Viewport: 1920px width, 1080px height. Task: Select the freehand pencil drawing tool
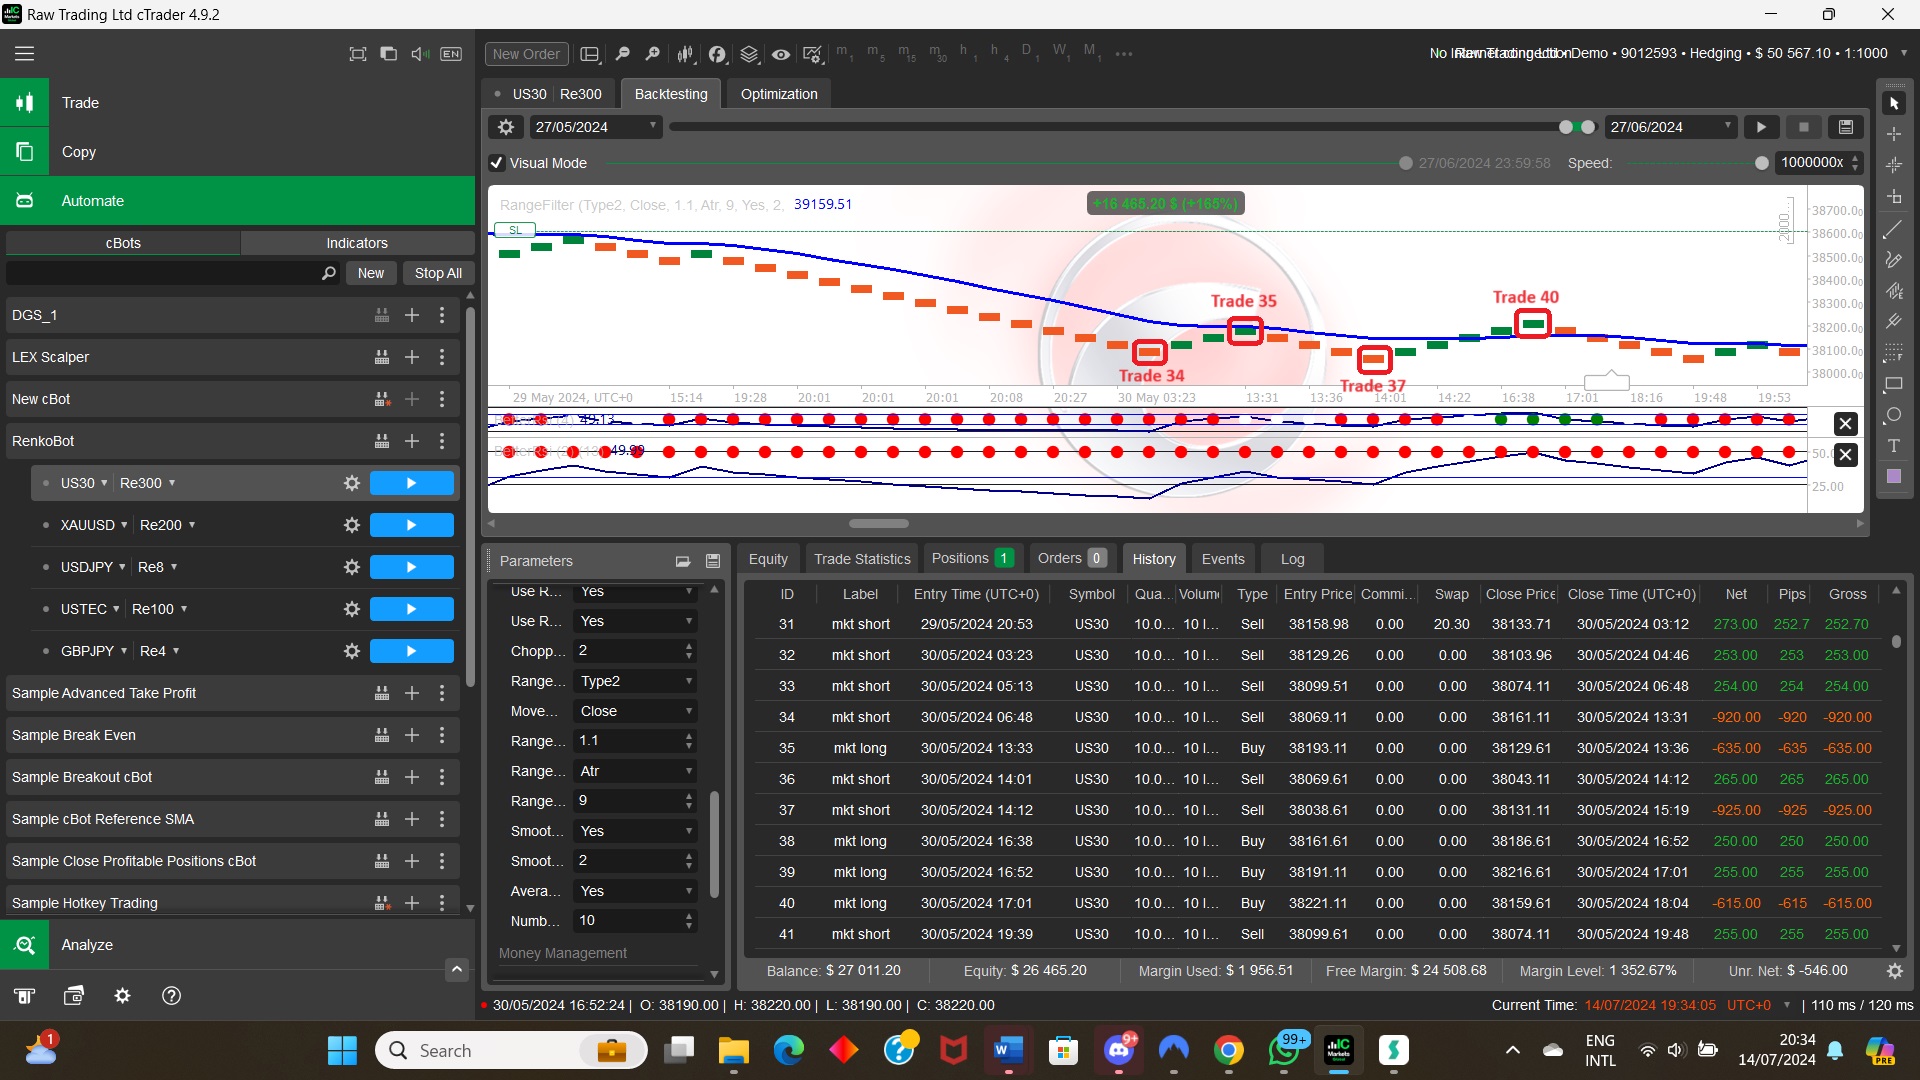[1894, 260]
